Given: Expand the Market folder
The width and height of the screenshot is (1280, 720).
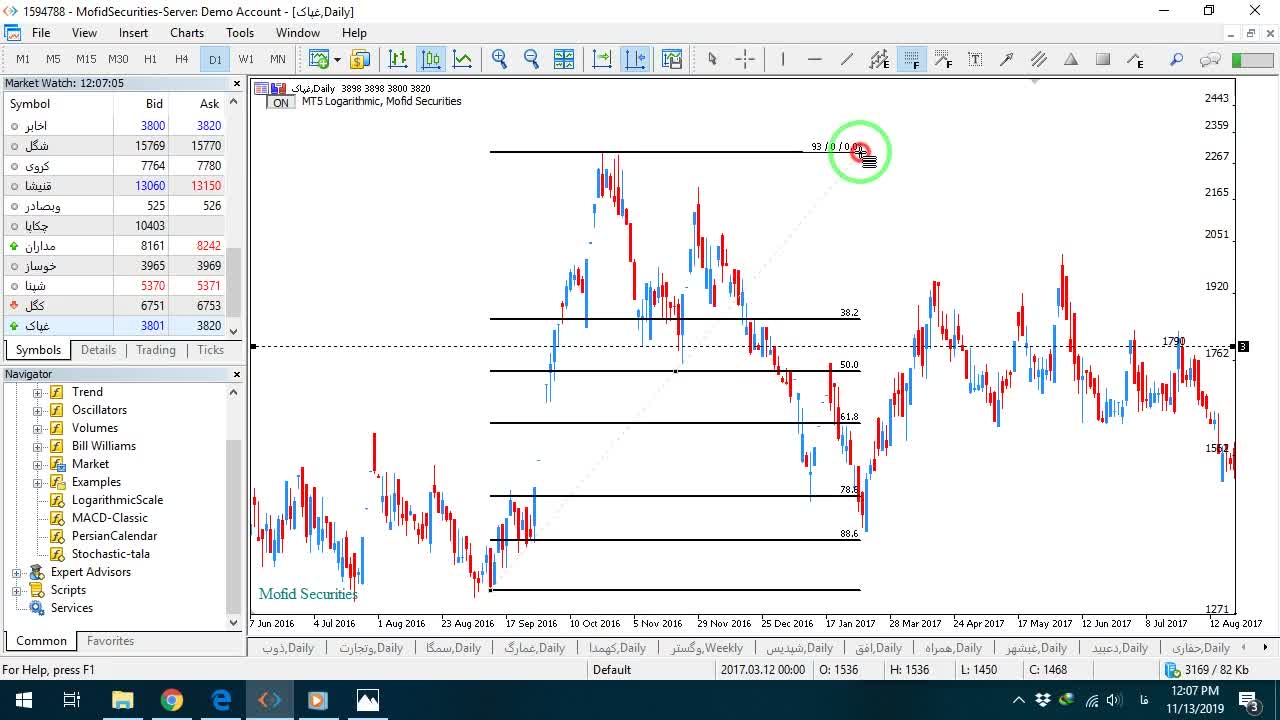Looking at the screenshot, I should tap(38, 464).
